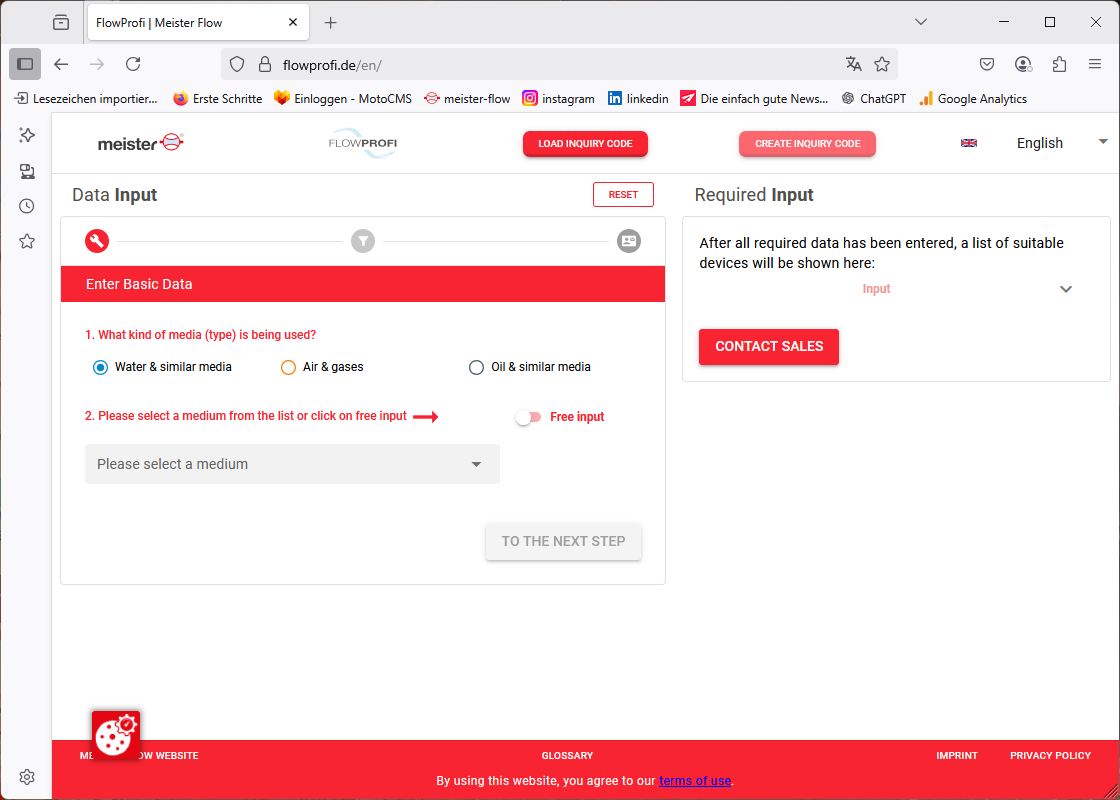Click the CONTACT SALES button
Screen dimensions: 1120x800
pyautogui.click(x=768, y=347)
